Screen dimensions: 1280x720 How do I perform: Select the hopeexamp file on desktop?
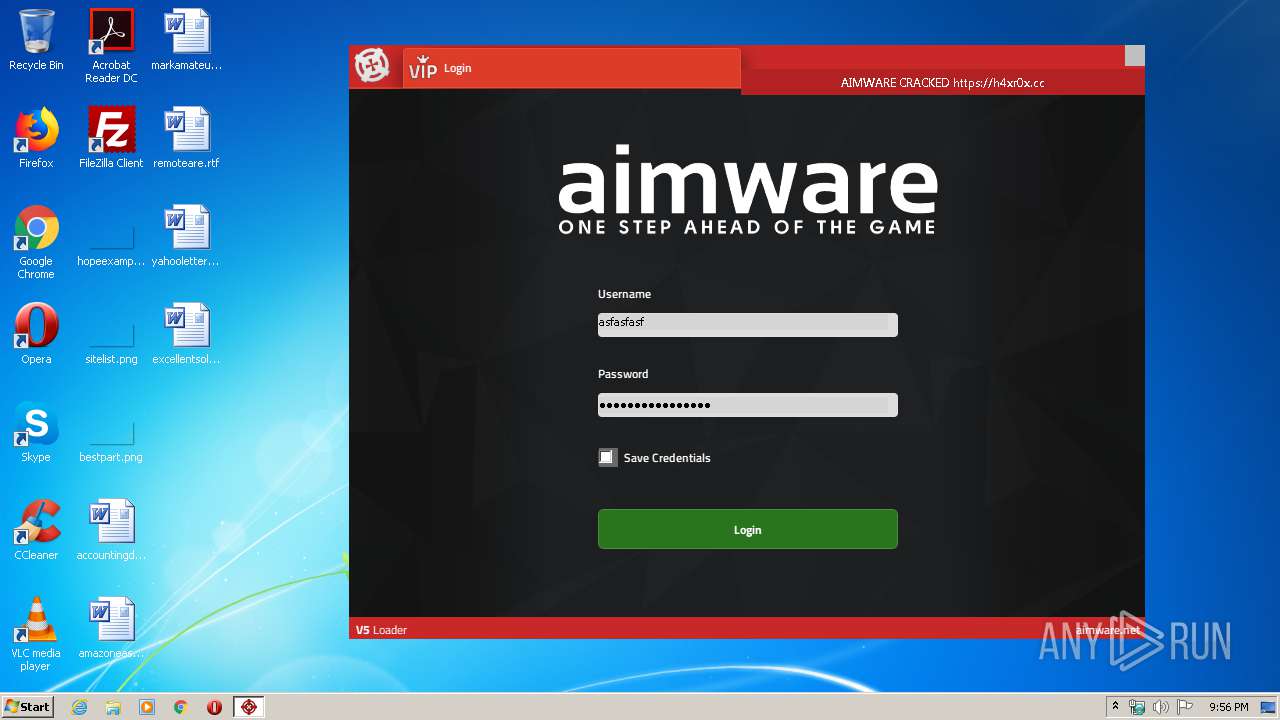click(x=111, y=247)
